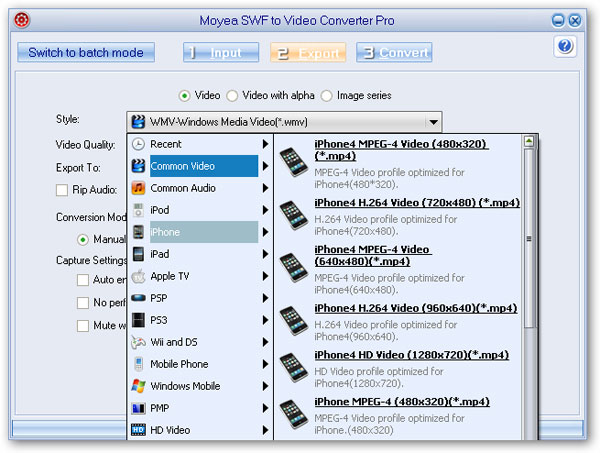Choose Wii and DS menu item
This screenshot has height=453, width=600.
[200, 342]
